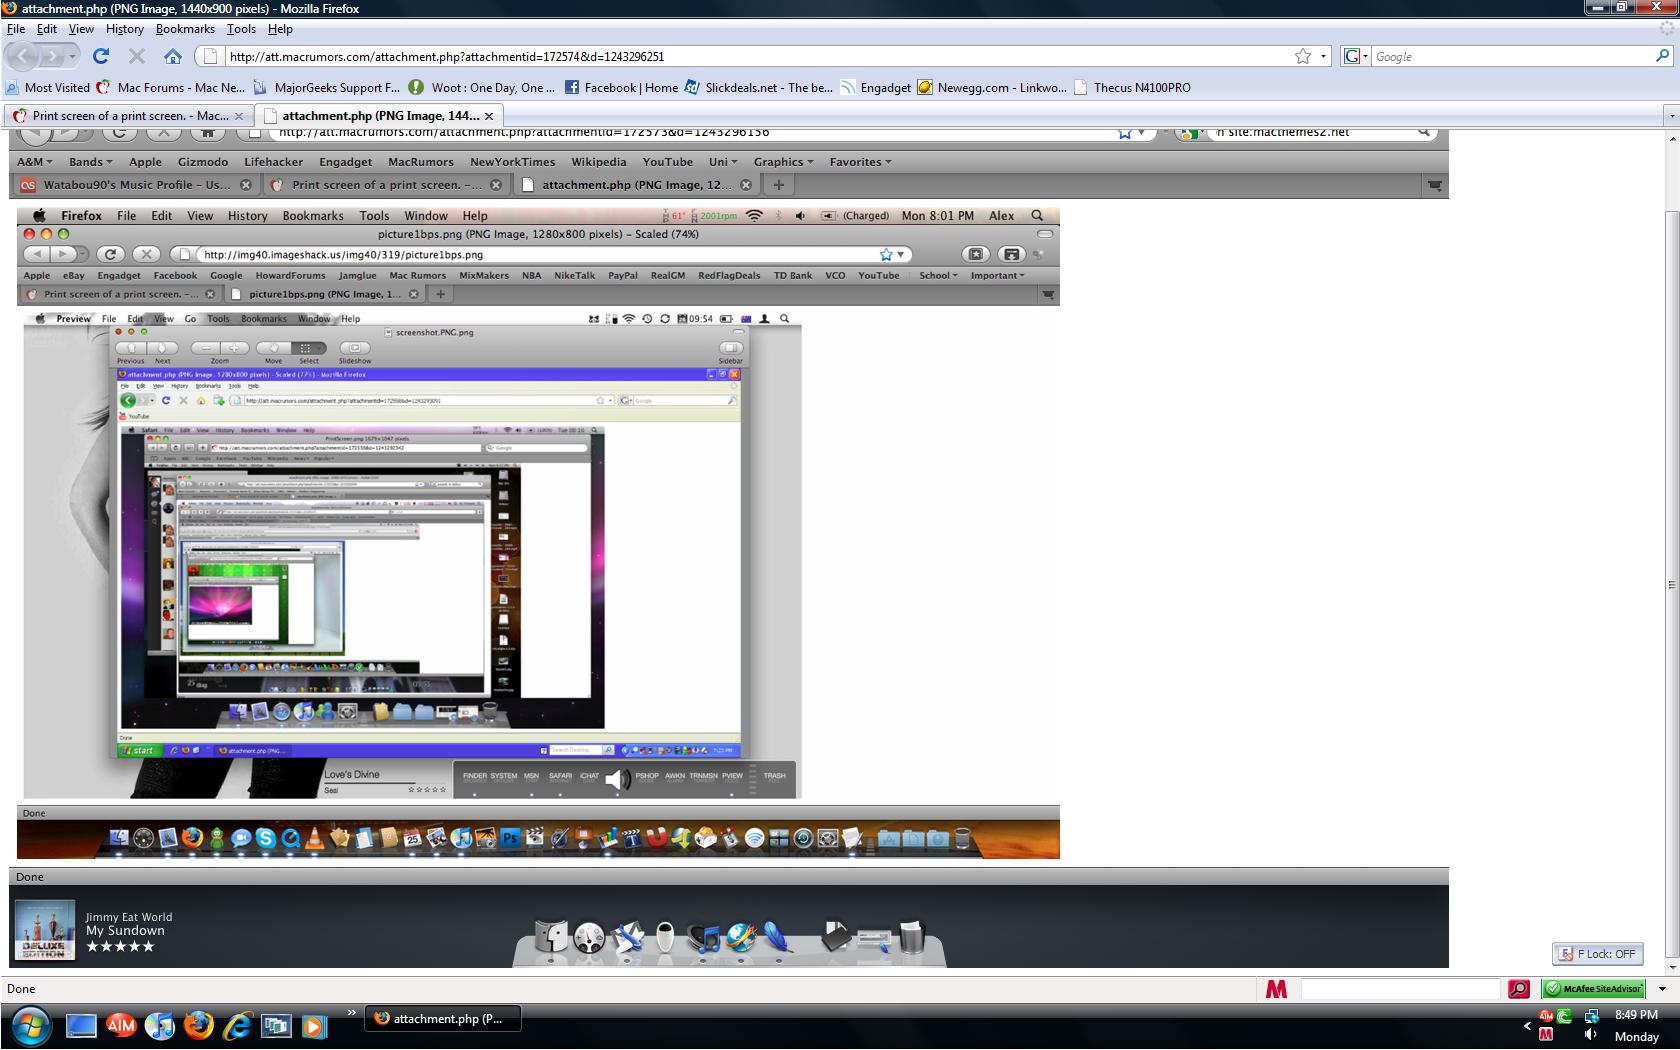Image resolution: width=1680 pixels, height=1050 pixels.
Task: Expand the quick launch overflow chevron
Action: 351,1013
